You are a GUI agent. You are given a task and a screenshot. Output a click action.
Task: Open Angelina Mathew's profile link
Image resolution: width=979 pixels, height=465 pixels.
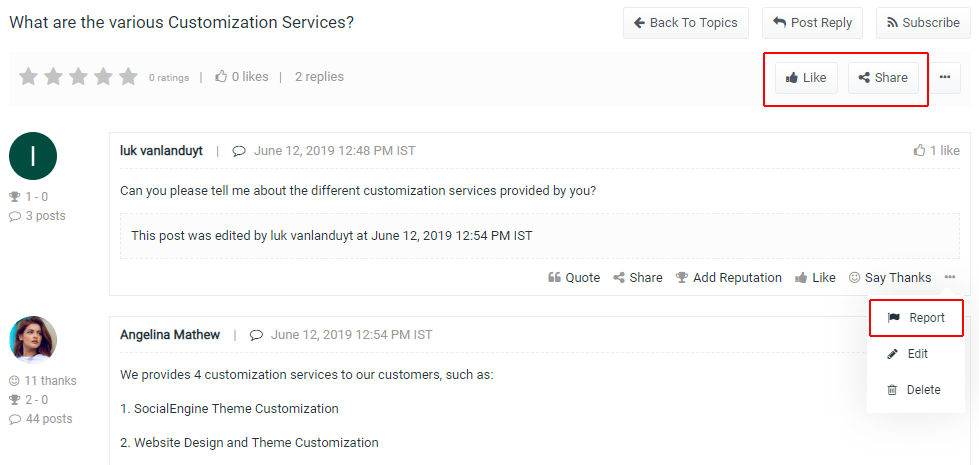tap(170, 335)
